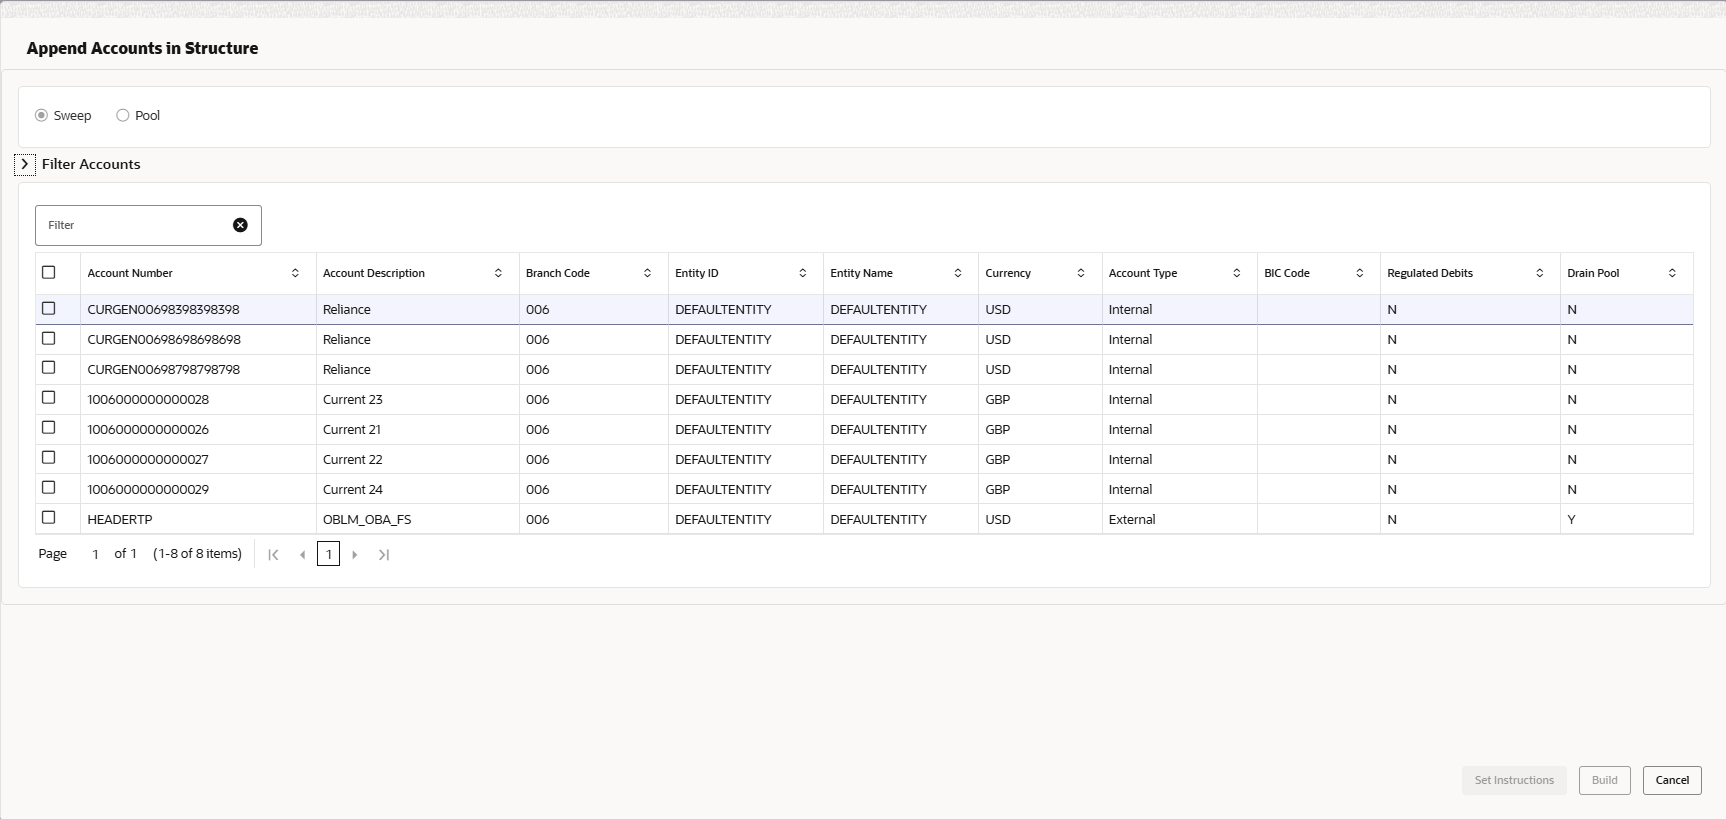
Task: Go to previous page arrow
Action: point(302,554)
